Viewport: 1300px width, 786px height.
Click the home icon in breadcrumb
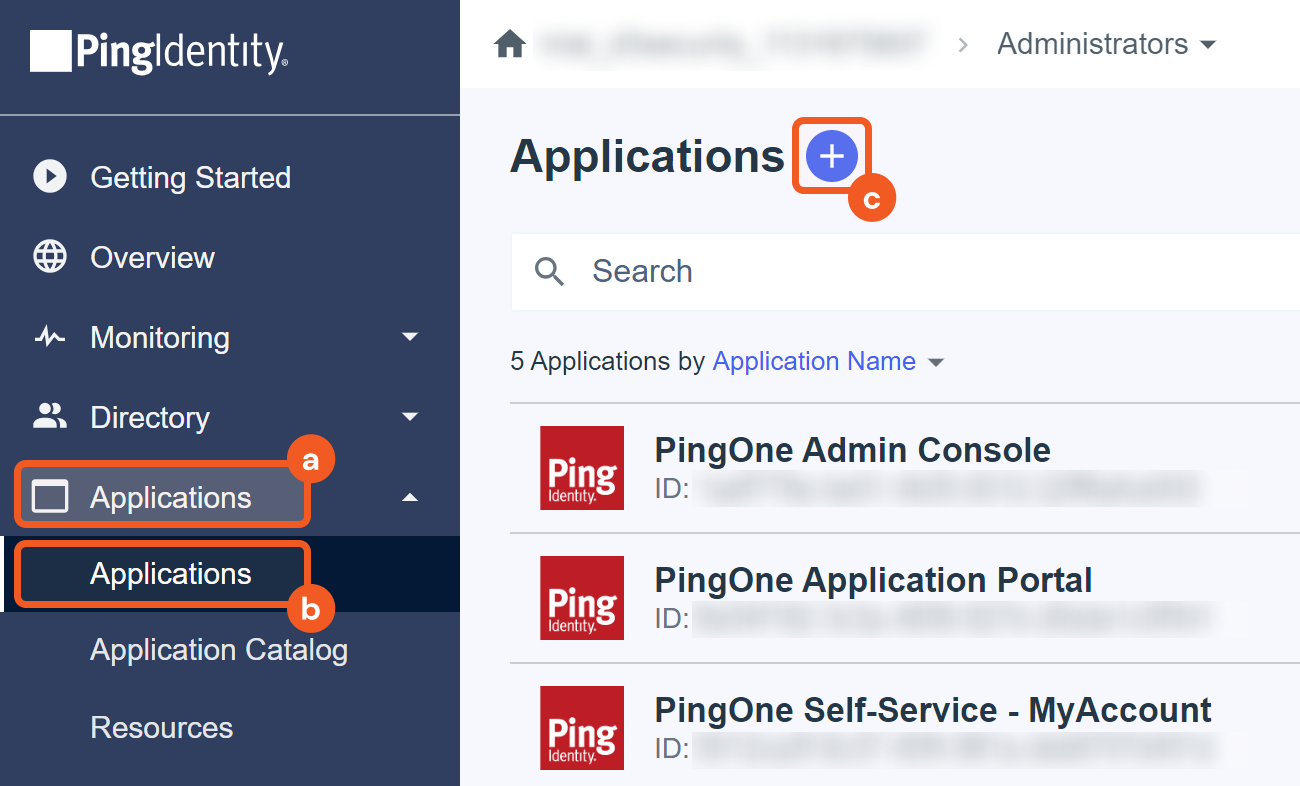(510, 45)
